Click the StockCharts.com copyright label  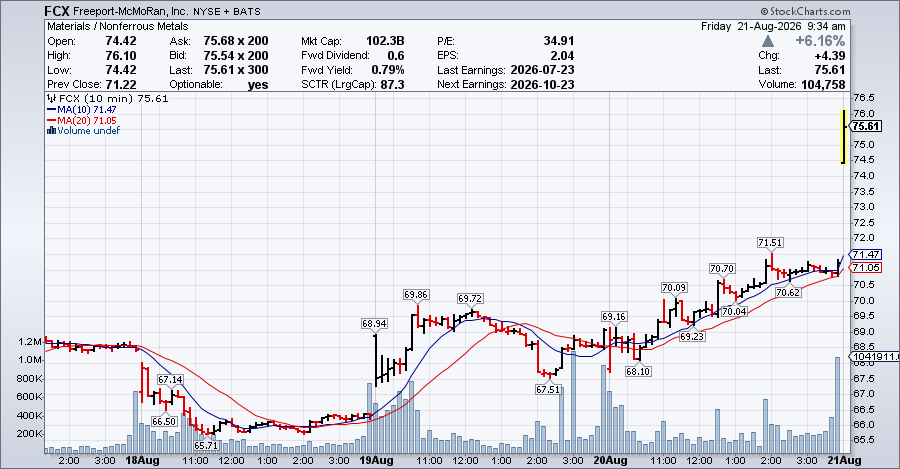coord(806,11)
